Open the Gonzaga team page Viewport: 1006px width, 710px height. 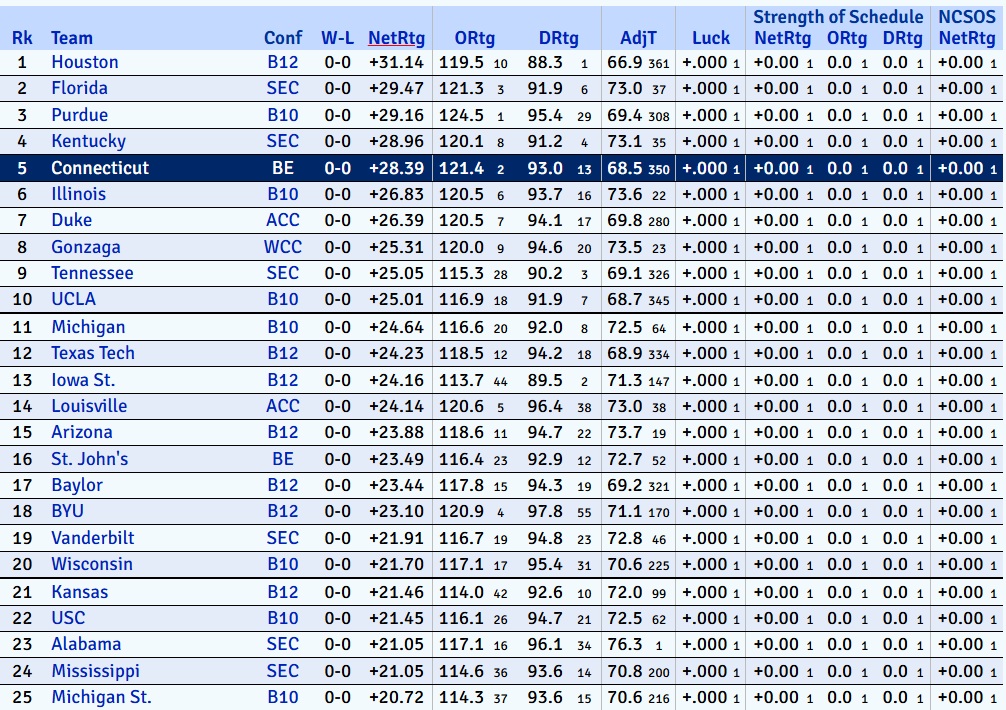pyautogui.click(x=85, y=247)
